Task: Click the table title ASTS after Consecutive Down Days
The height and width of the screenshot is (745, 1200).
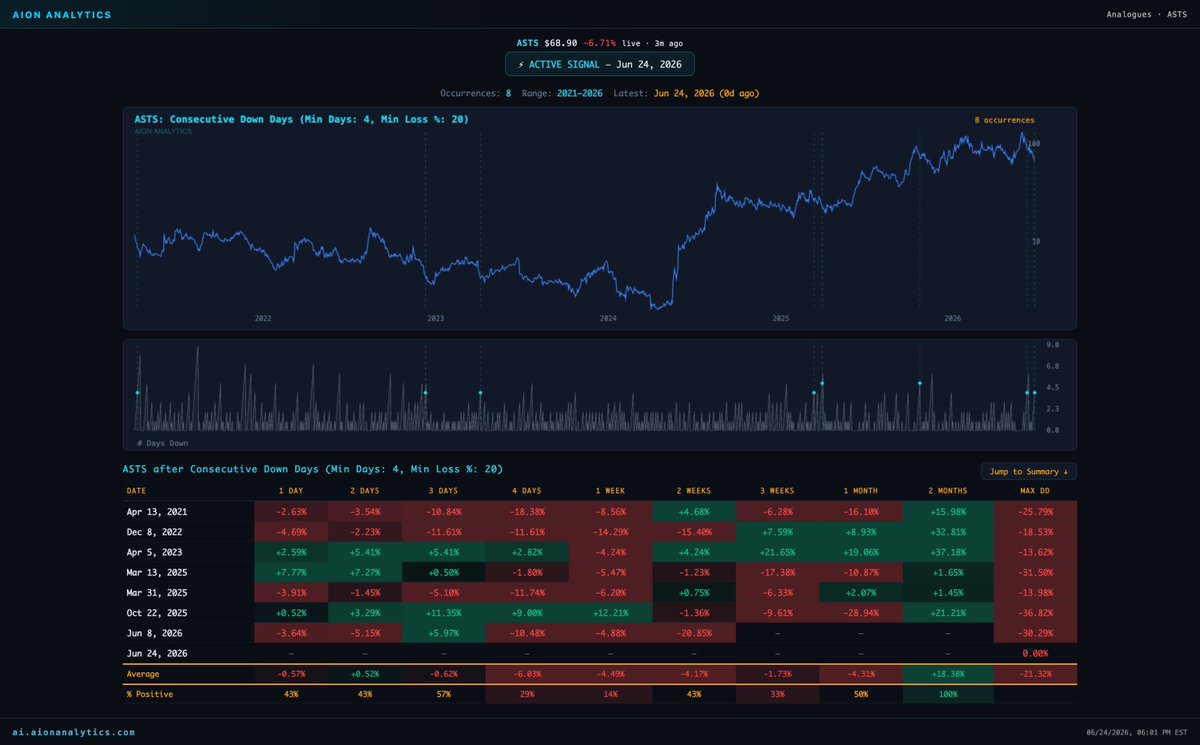Action: click(313, 469)
